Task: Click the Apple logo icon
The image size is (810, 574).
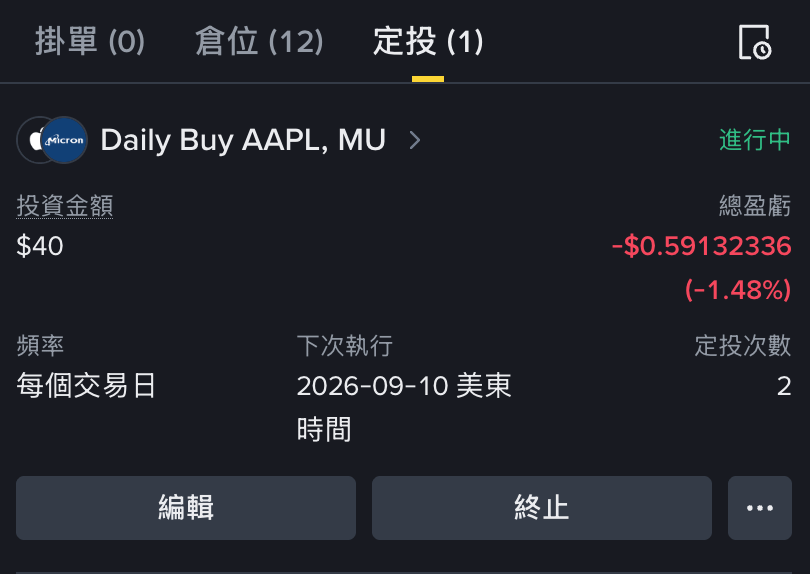Action: point(30,140)
